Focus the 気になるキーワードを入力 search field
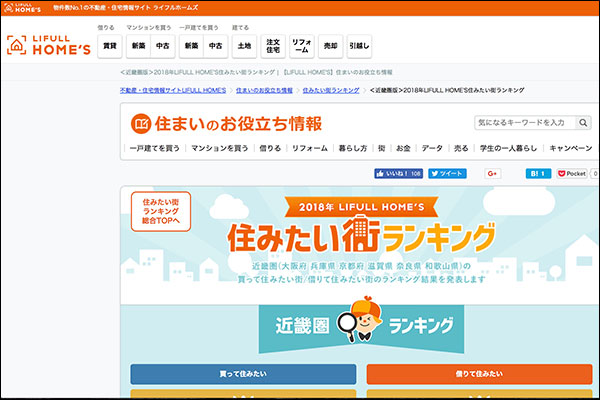Image resolution: width=600 pixels, height=400 pixels. pyautogui.click(x=523, y=123)
